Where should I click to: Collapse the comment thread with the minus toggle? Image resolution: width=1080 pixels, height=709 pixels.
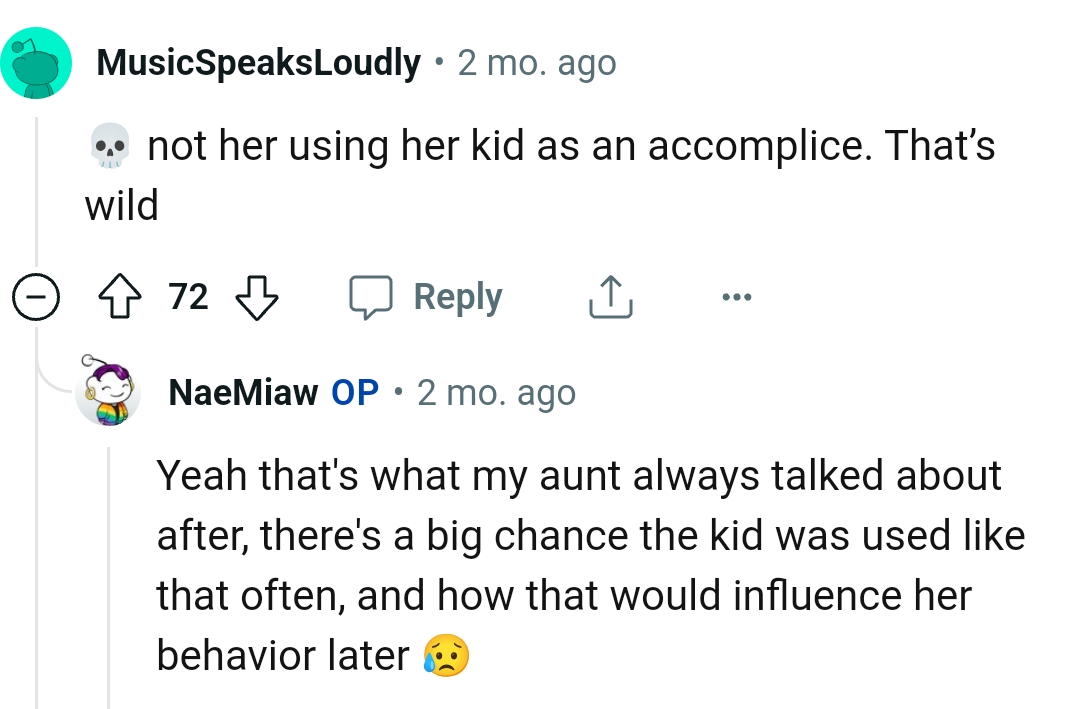(36, 296)
